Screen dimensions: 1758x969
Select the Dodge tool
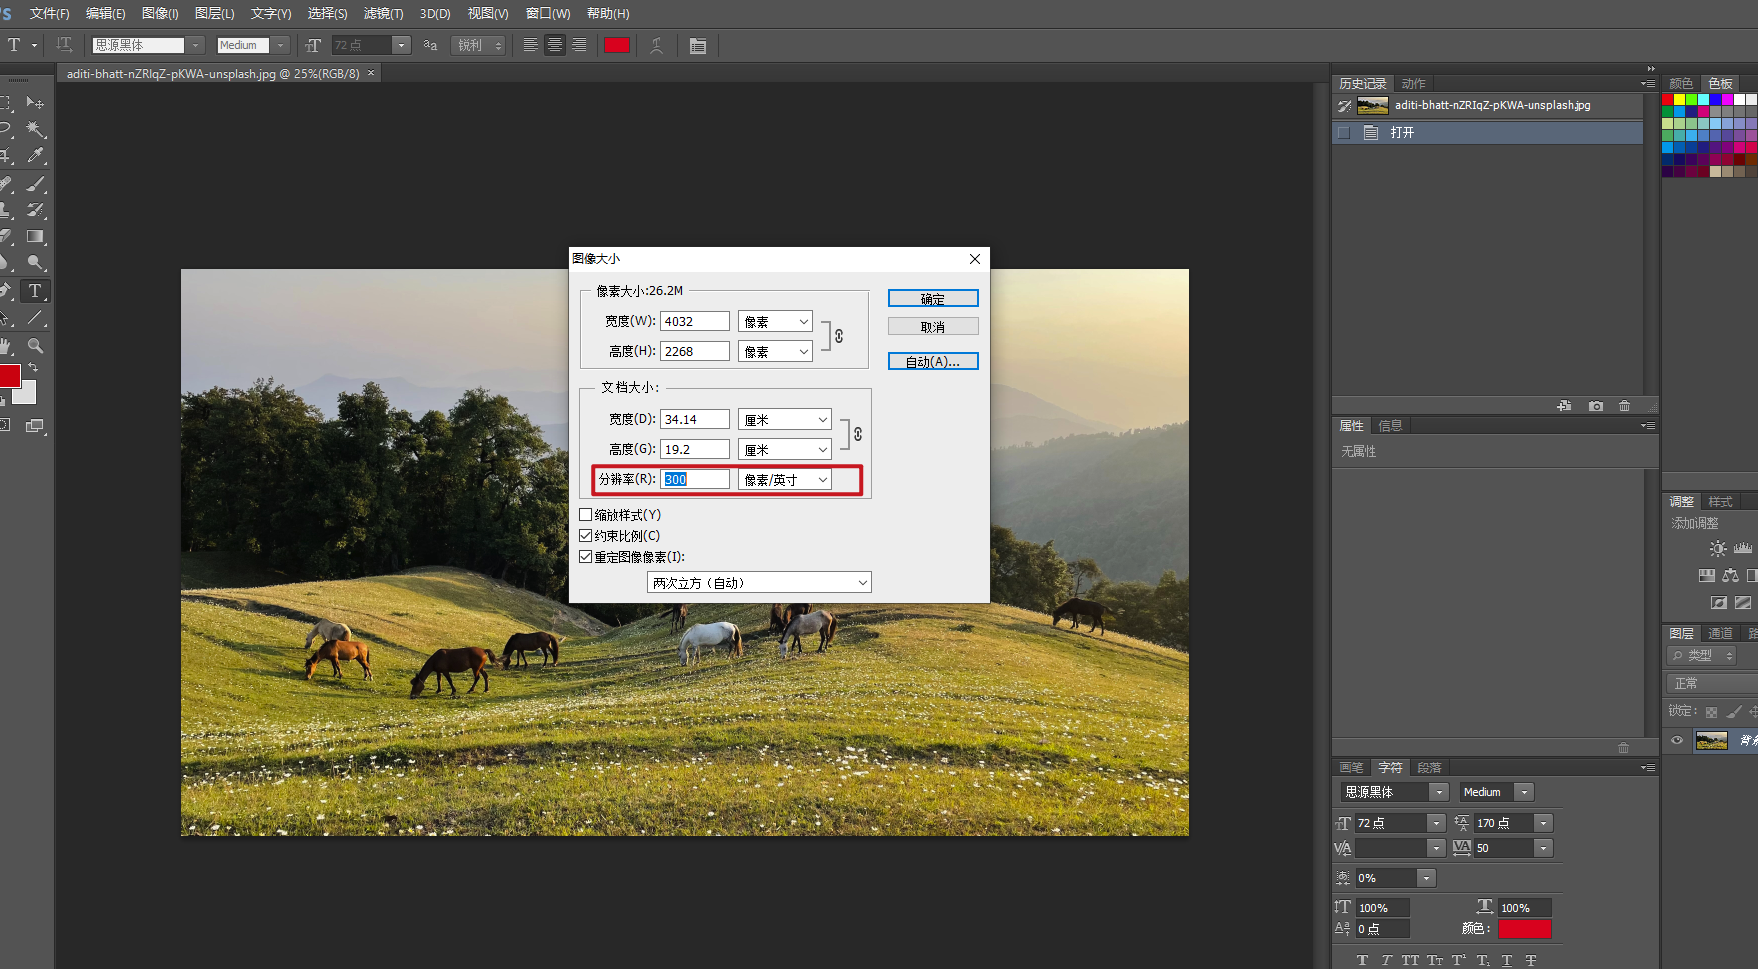tap(35, 263)
